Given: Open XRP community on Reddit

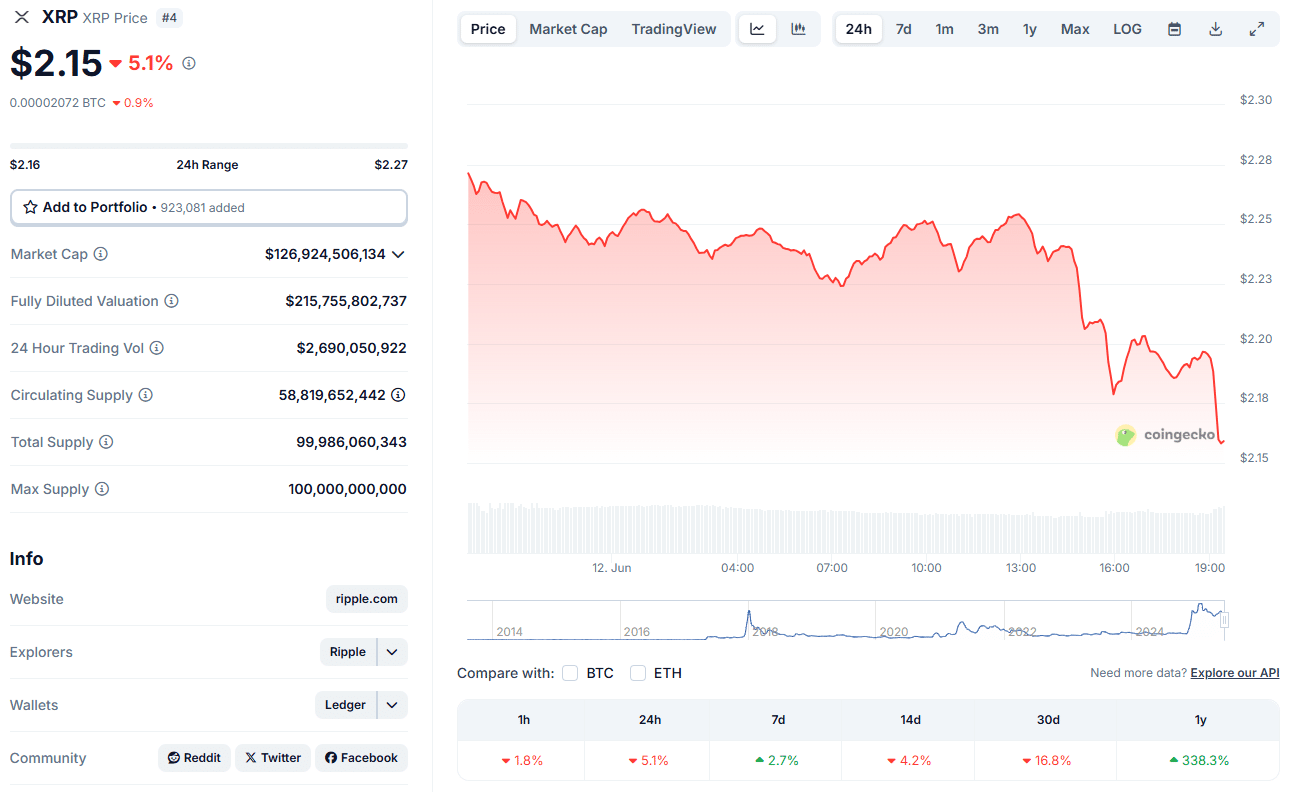Looking at the screenshot, I should (194, 757).
